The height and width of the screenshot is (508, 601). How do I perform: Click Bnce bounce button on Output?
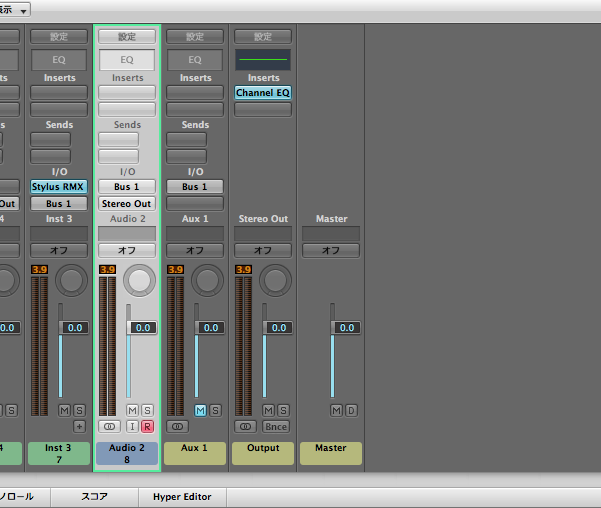pyautogui.click(x=276, y=426)
